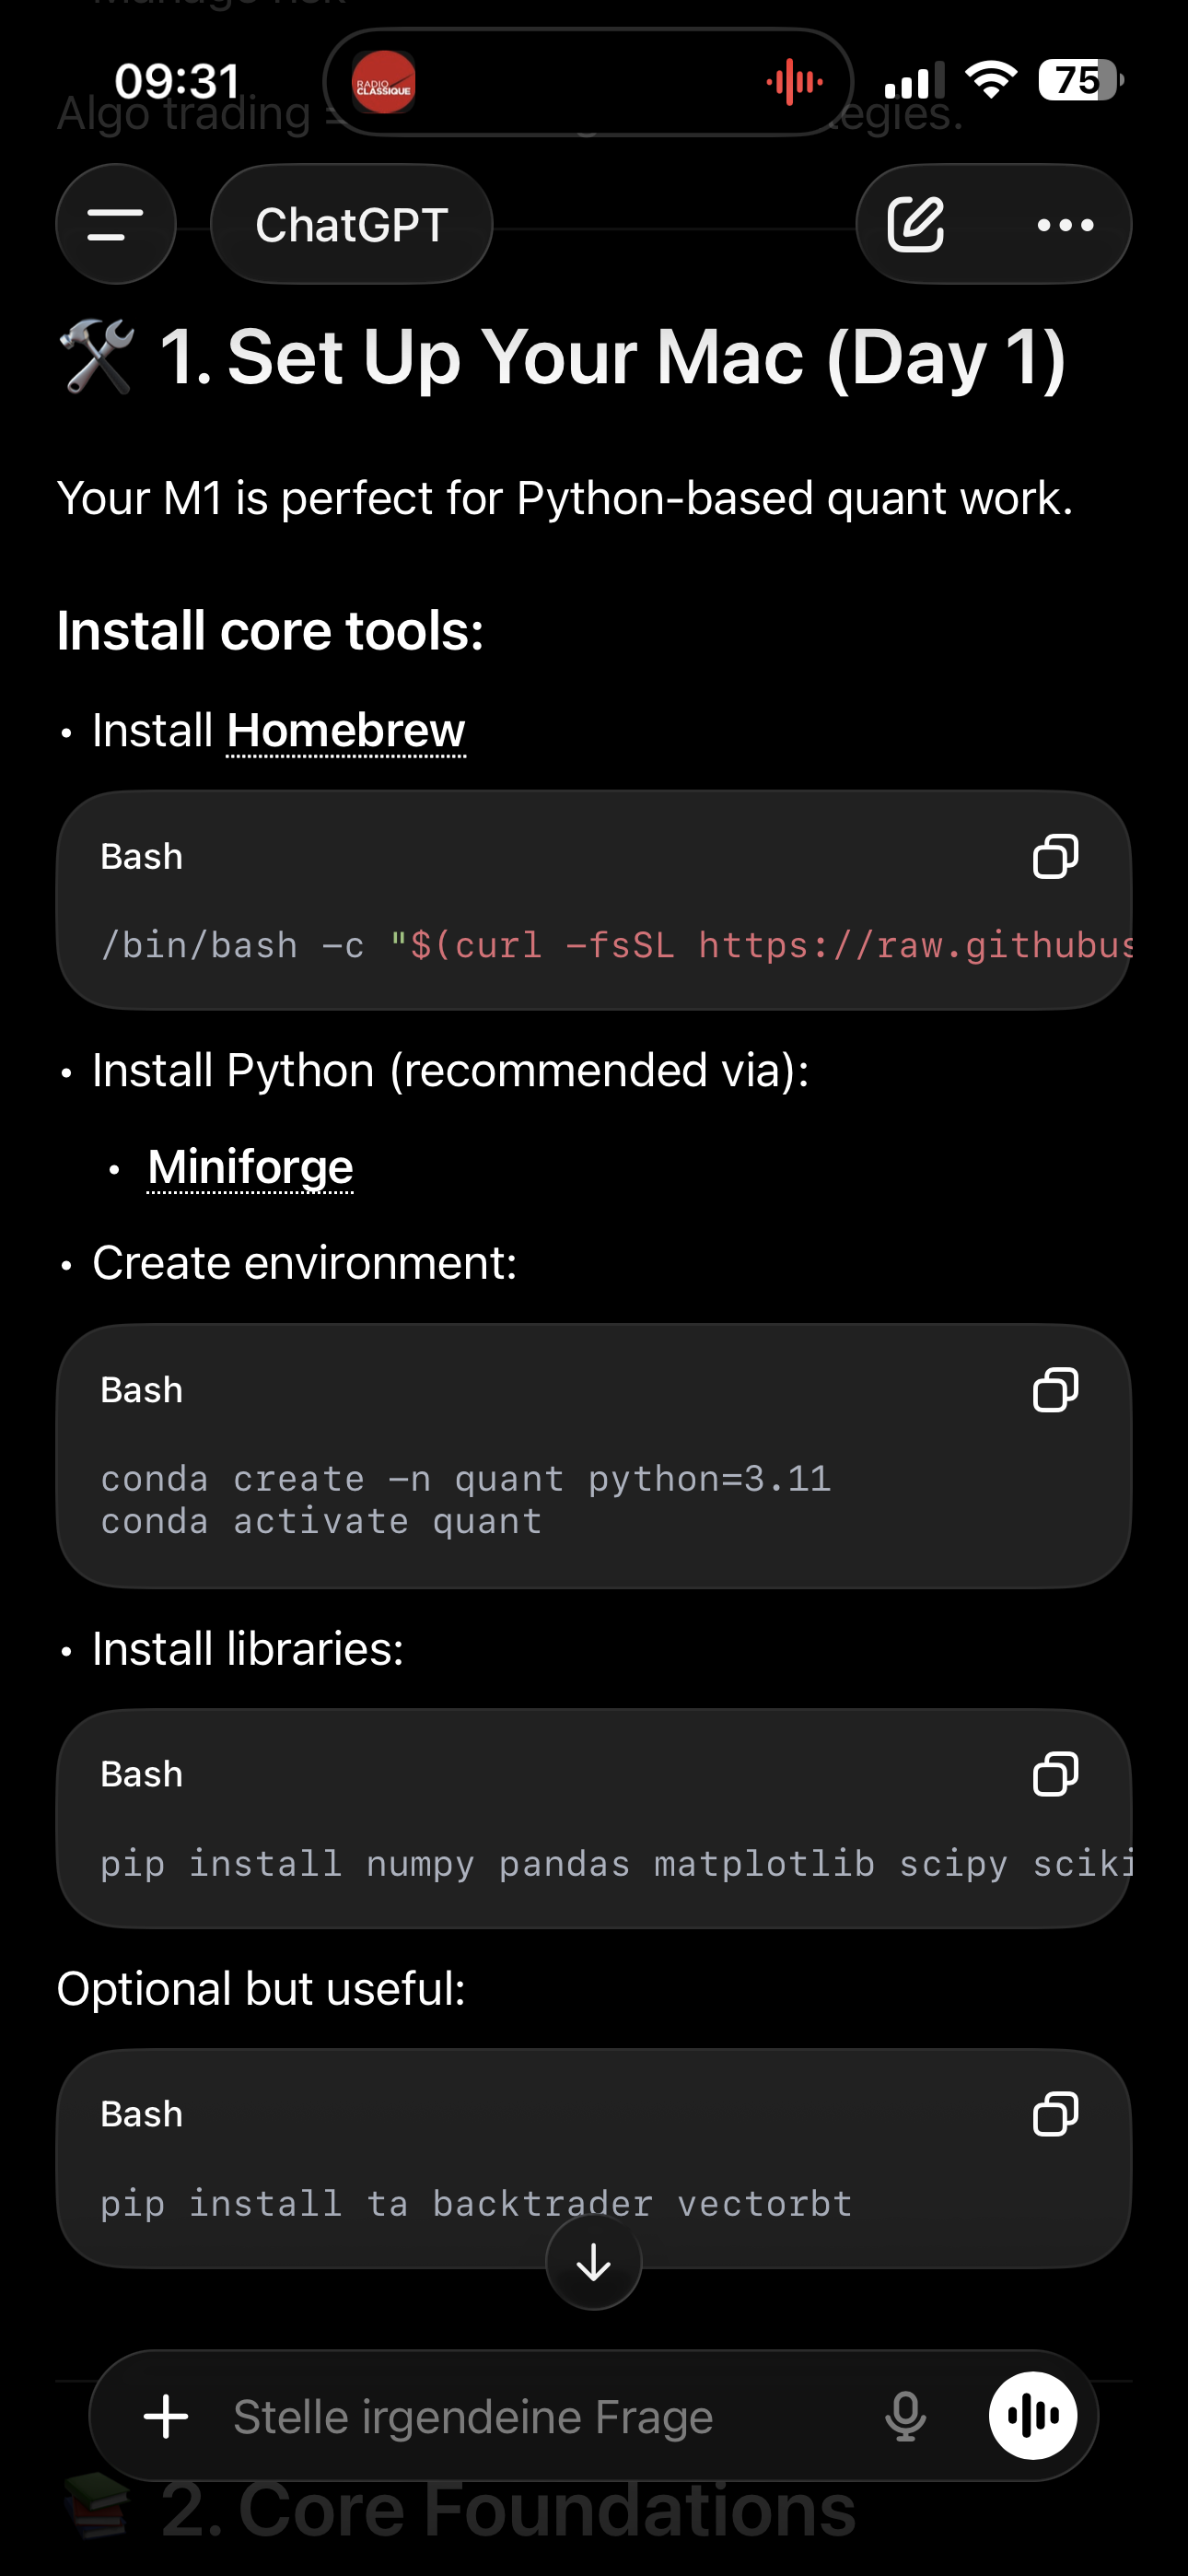Open the three-dot more options menu
Screen dimensions: 1188x2576
1065,225
